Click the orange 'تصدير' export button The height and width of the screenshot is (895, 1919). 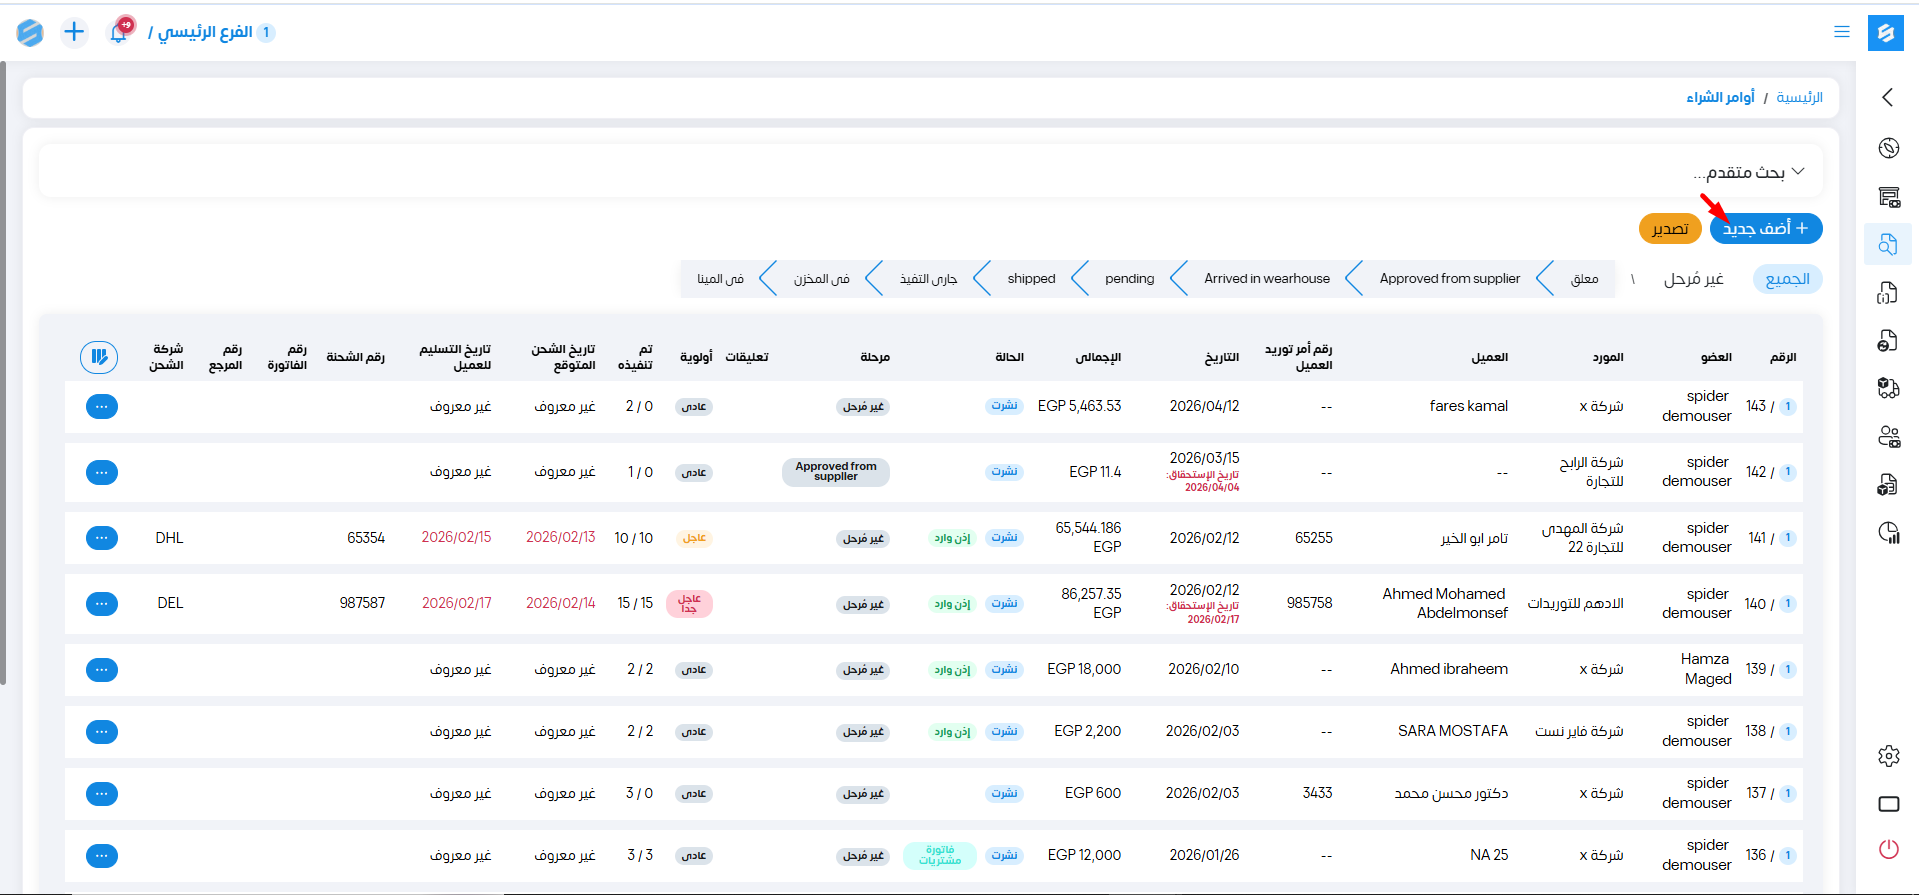click(1670, 229)
